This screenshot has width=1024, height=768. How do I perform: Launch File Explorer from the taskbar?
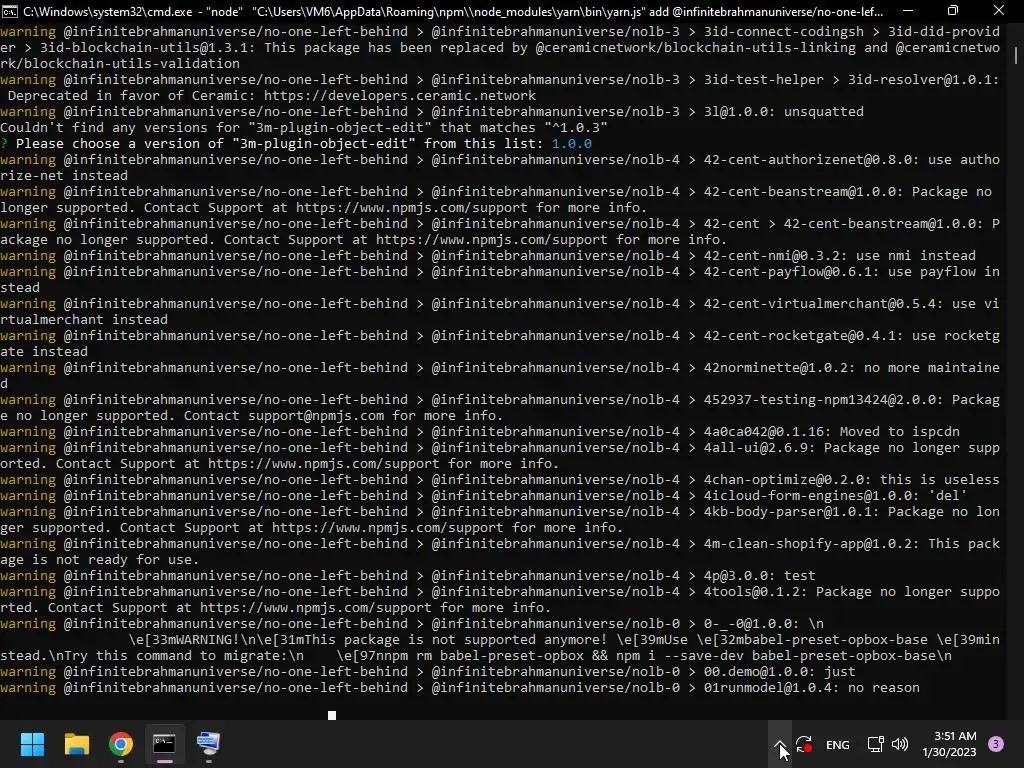pos(76,744)
